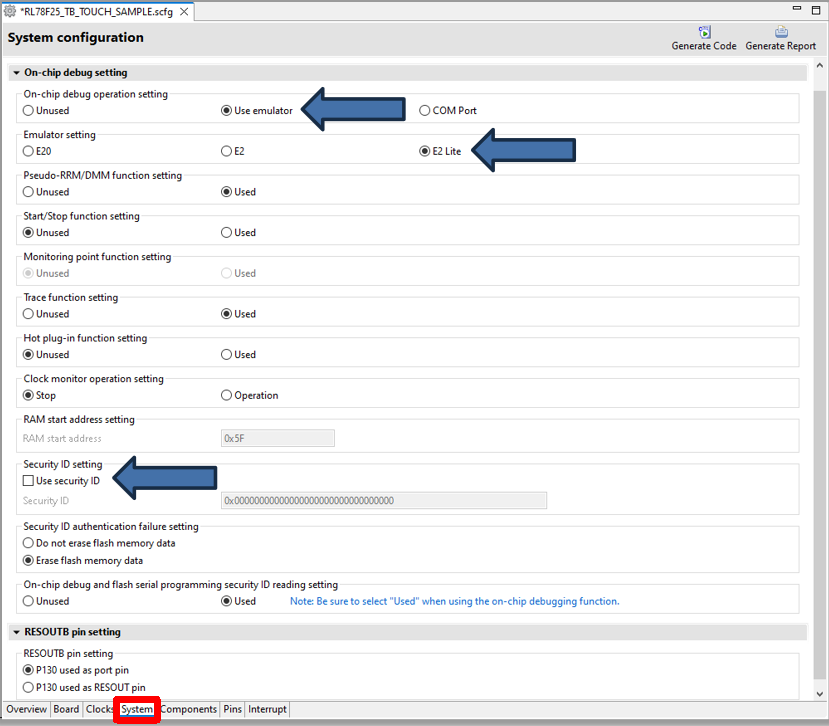Switch to the Components tab
The height and width of the screenshot is (726, 829).
tap(188, 709)
